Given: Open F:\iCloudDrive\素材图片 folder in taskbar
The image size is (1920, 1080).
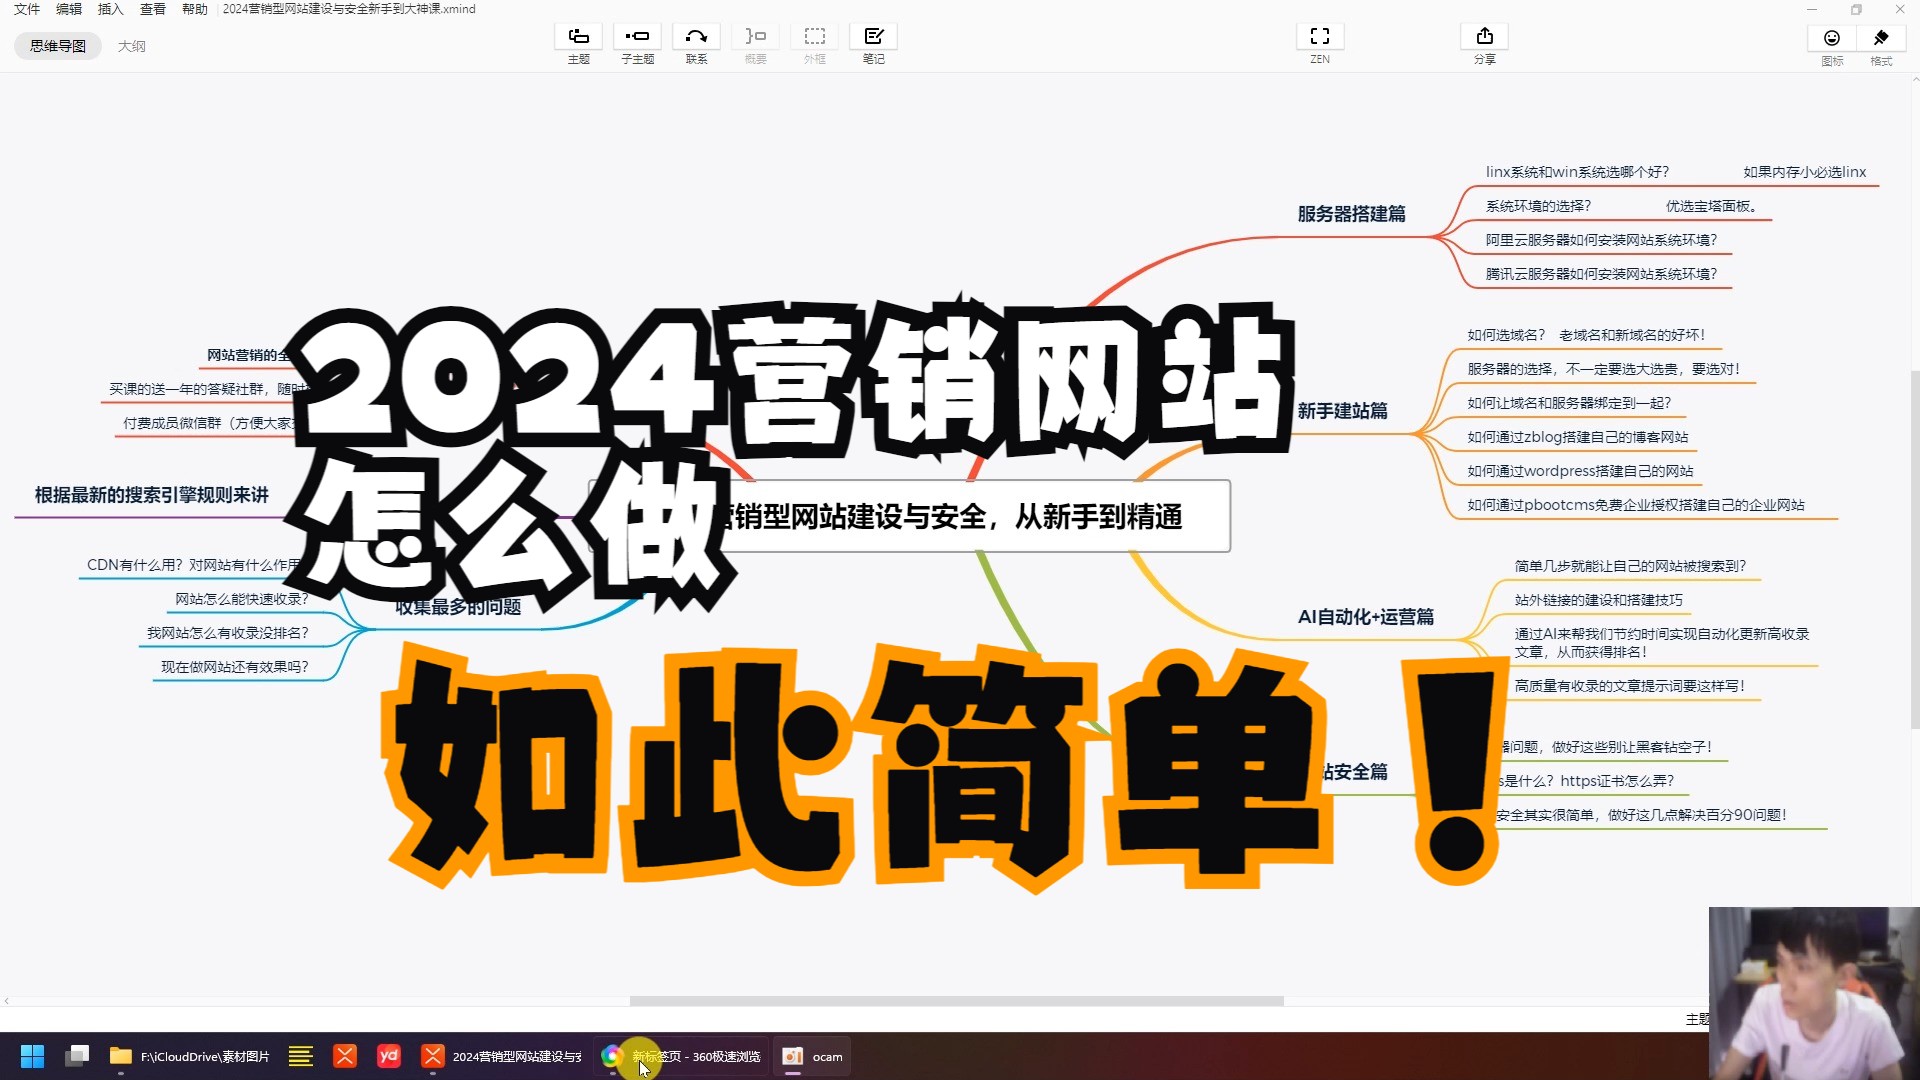Looking at the screenshot, I should (x=190, y=1056).
